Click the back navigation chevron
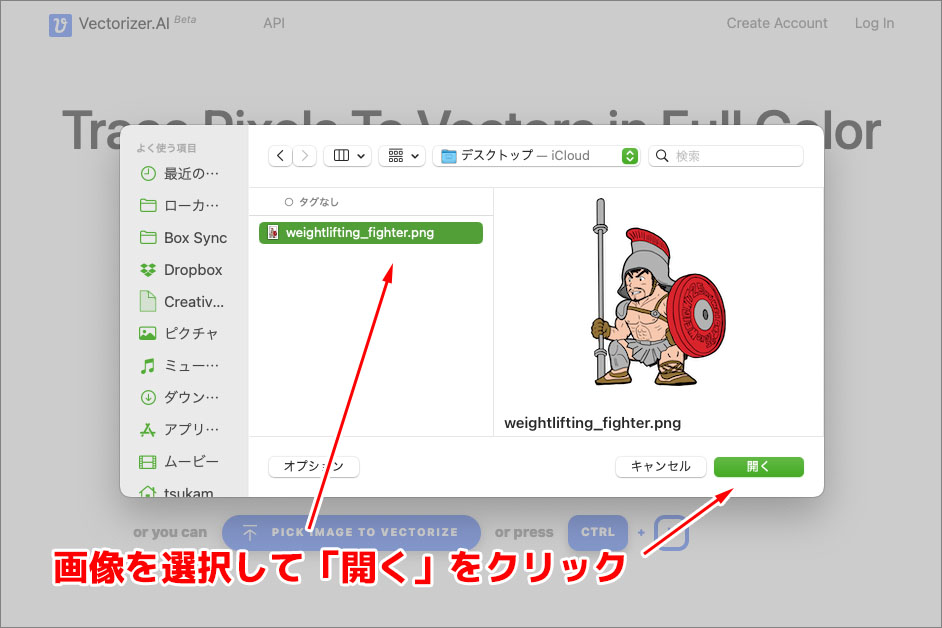The width and height of the screenshot is (942, 628). 280,156
